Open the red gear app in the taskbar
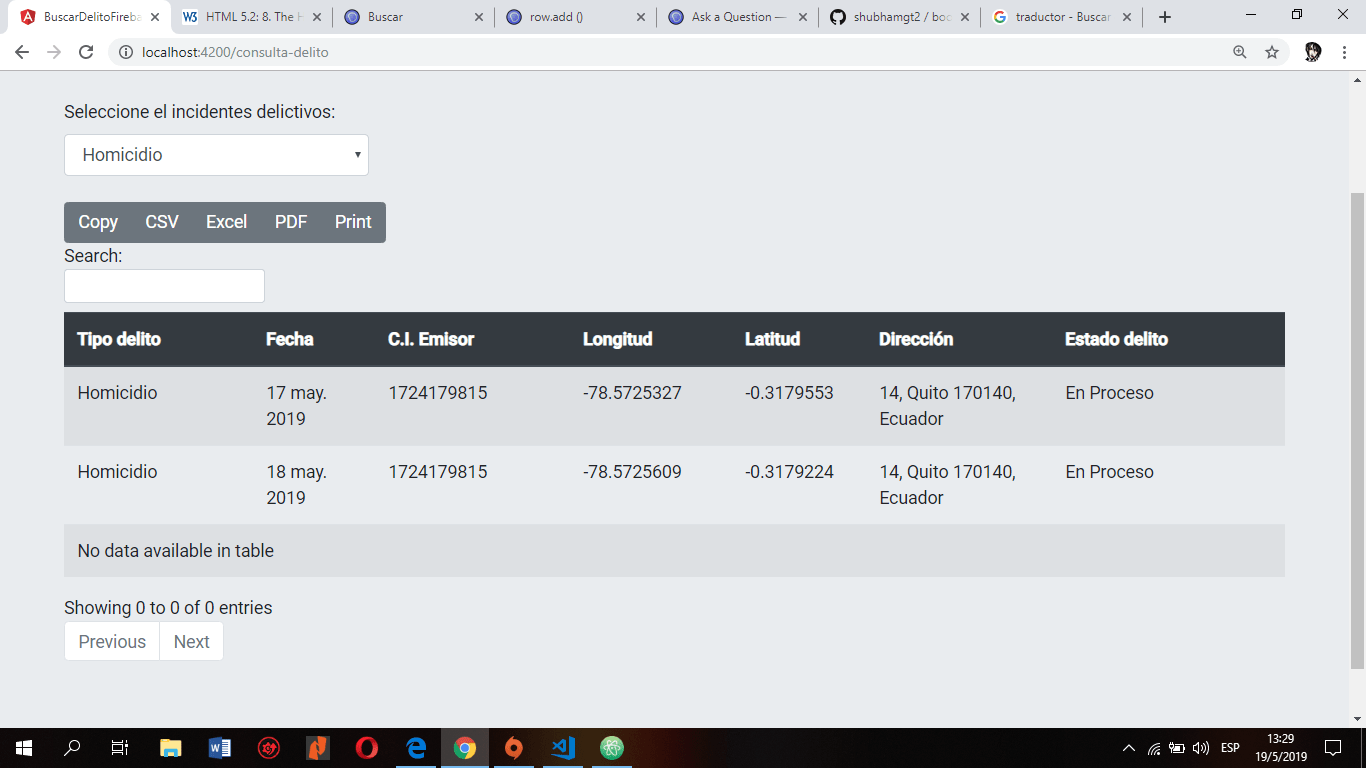 coord(269,747)
